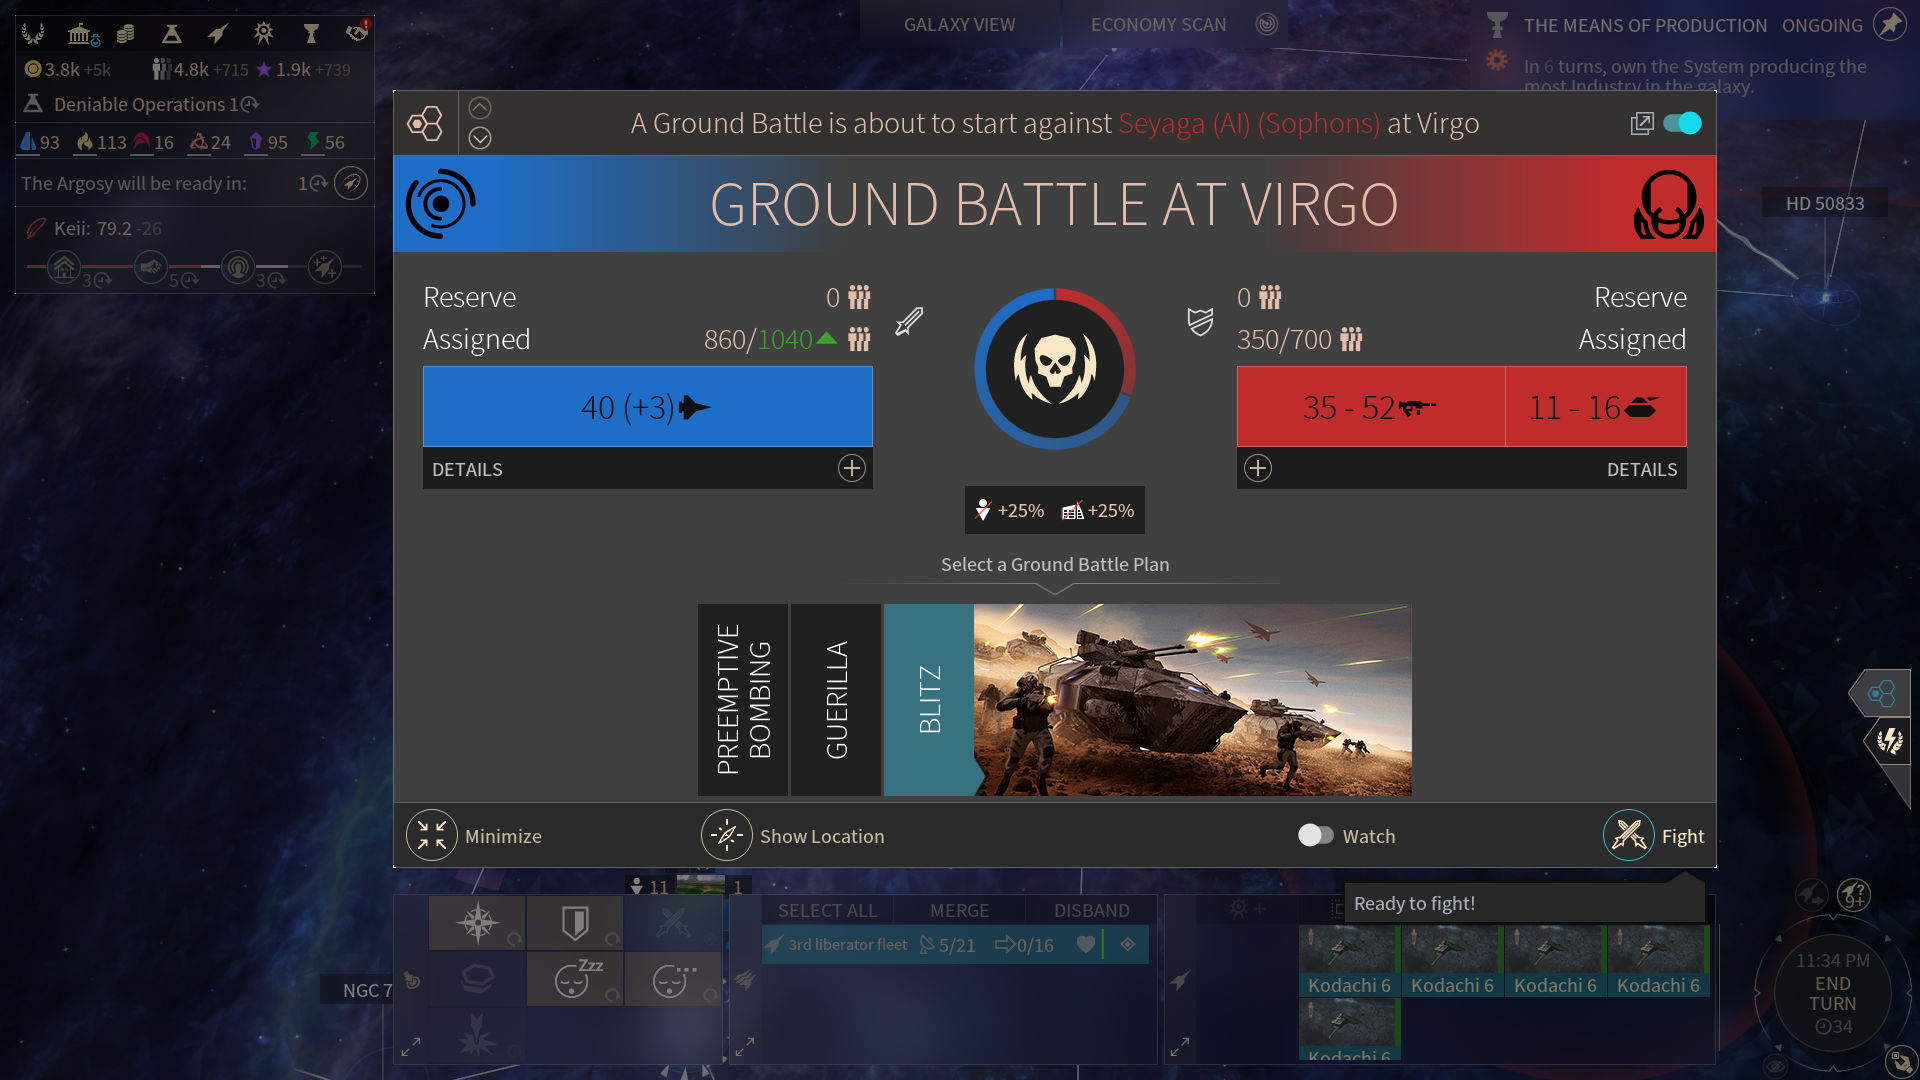
Task: Open the trophy victory icon in top bar
Action: point(311,34)
